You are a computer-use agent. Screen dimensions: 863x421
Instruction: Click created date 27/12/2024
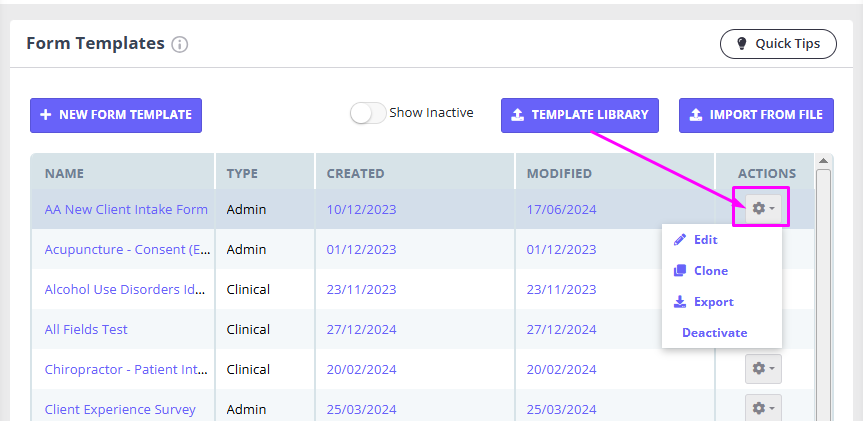click(362, 330)
